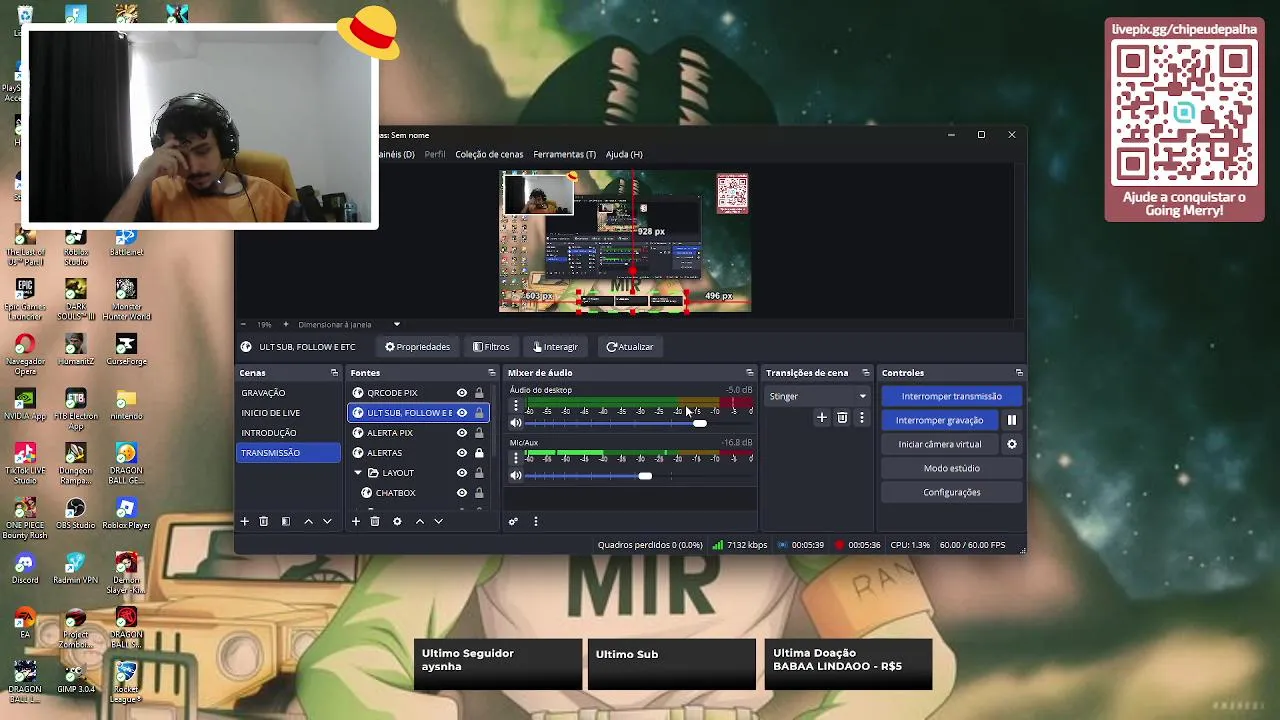Open options dots for Mic/Aux channel
Viewport: 1280px width, 720px height.
click(516, 457)
